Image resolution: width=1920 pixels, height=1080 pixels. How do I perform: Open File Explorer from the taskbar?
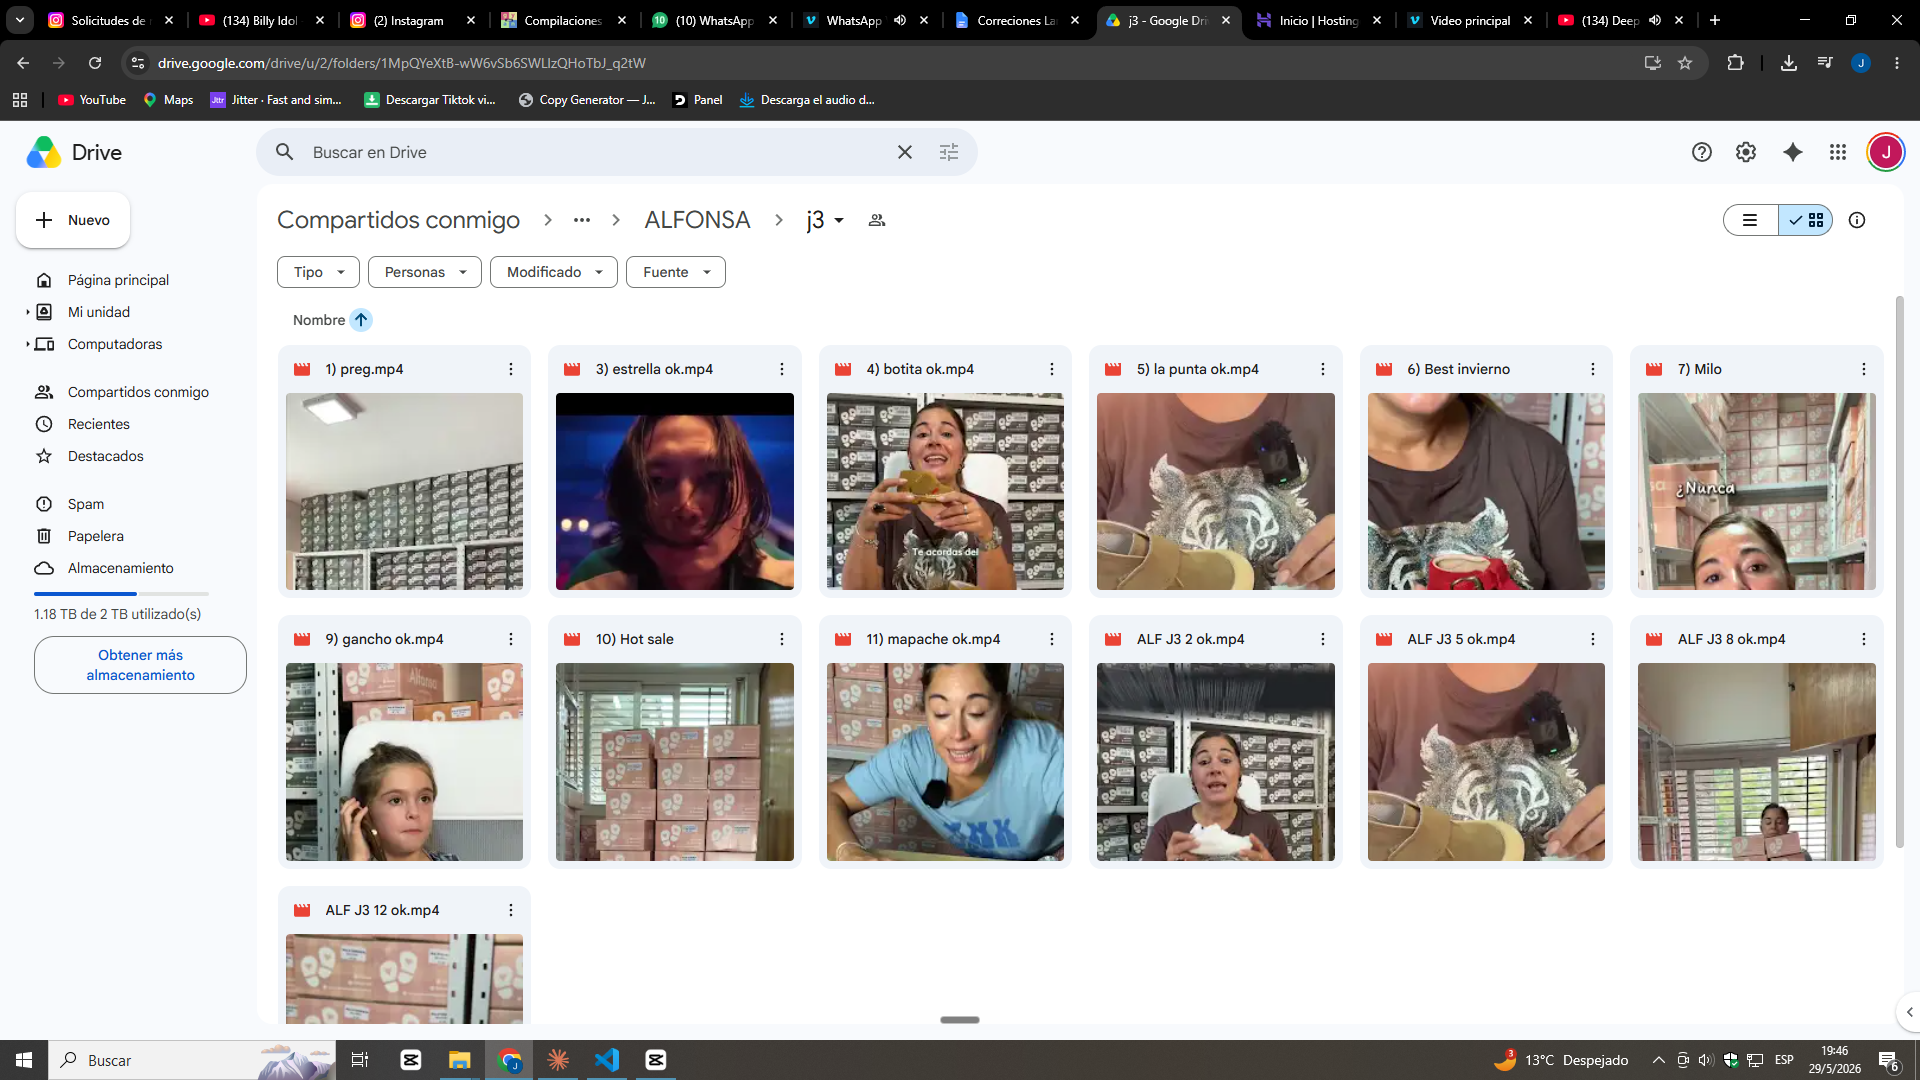click(x=459, y=1060)
